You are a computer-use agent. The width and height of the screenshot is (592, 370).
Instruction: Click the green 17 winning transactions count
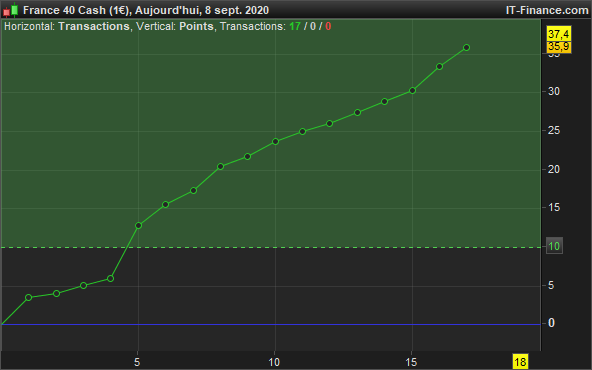[x=295, y=26]
